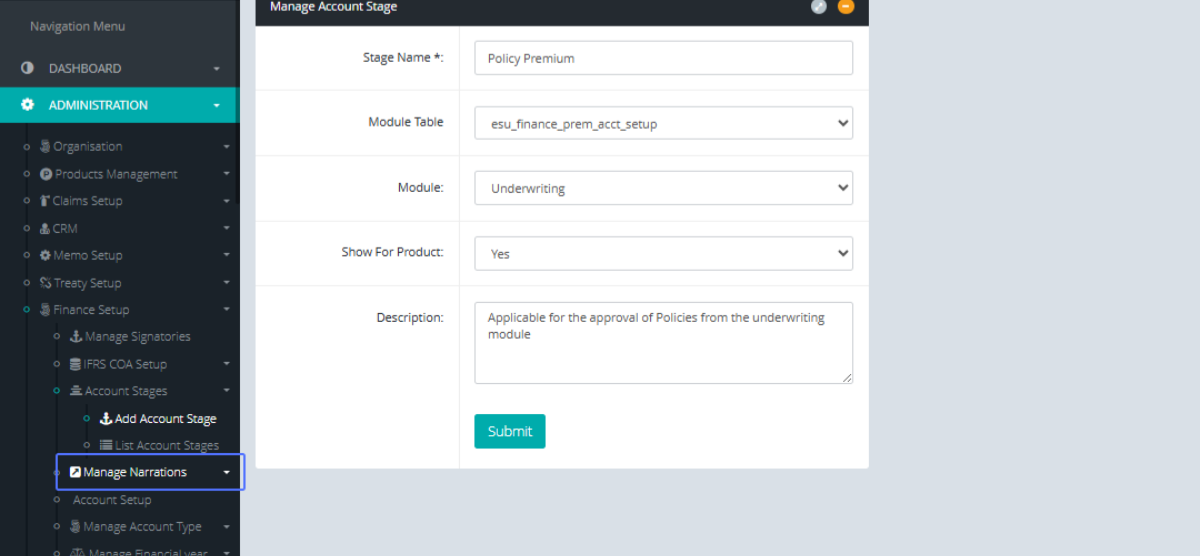
Task: Click the IFRS COA Setup database icon
Action: (75, 364)
